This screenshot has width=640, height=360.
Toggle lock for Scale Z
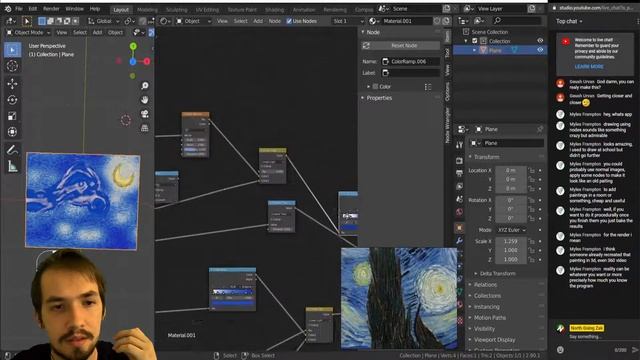coord(531,260)
